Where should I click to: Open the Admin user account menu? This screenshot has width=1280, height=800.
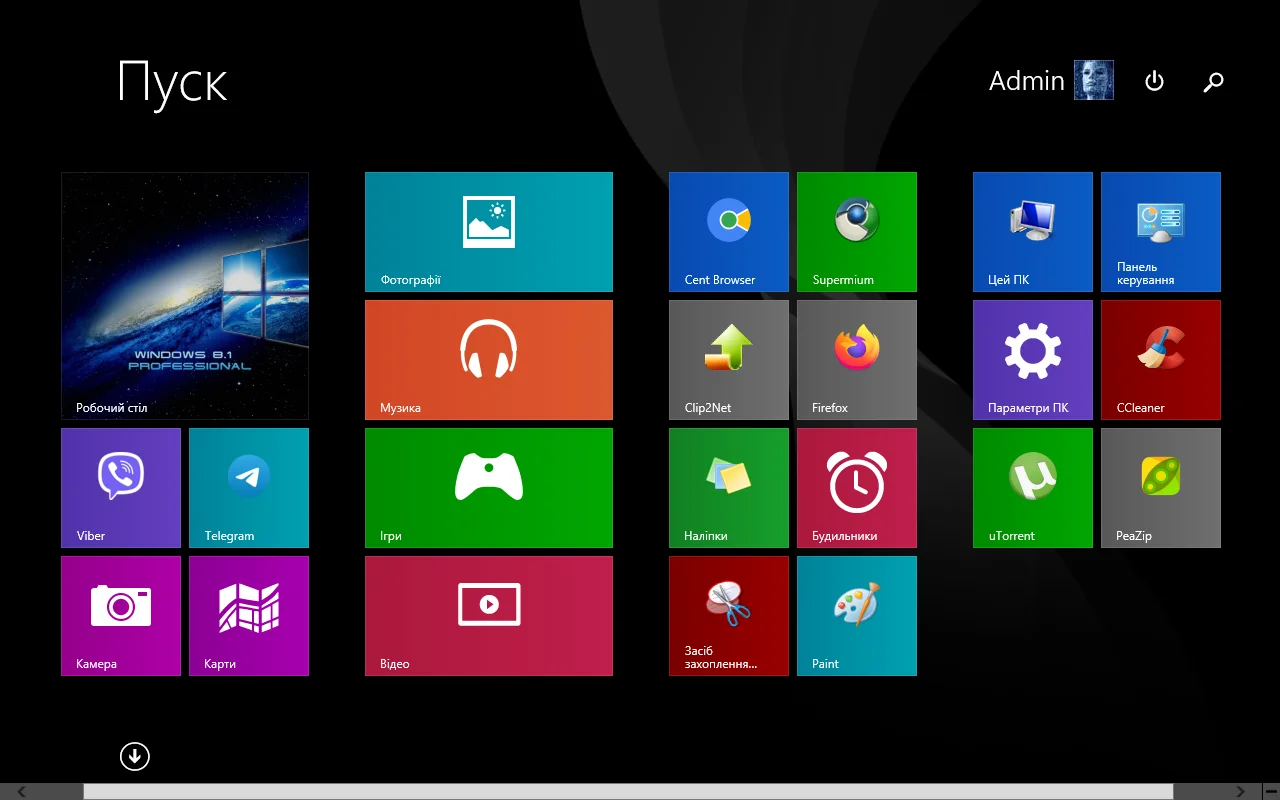1050,81
